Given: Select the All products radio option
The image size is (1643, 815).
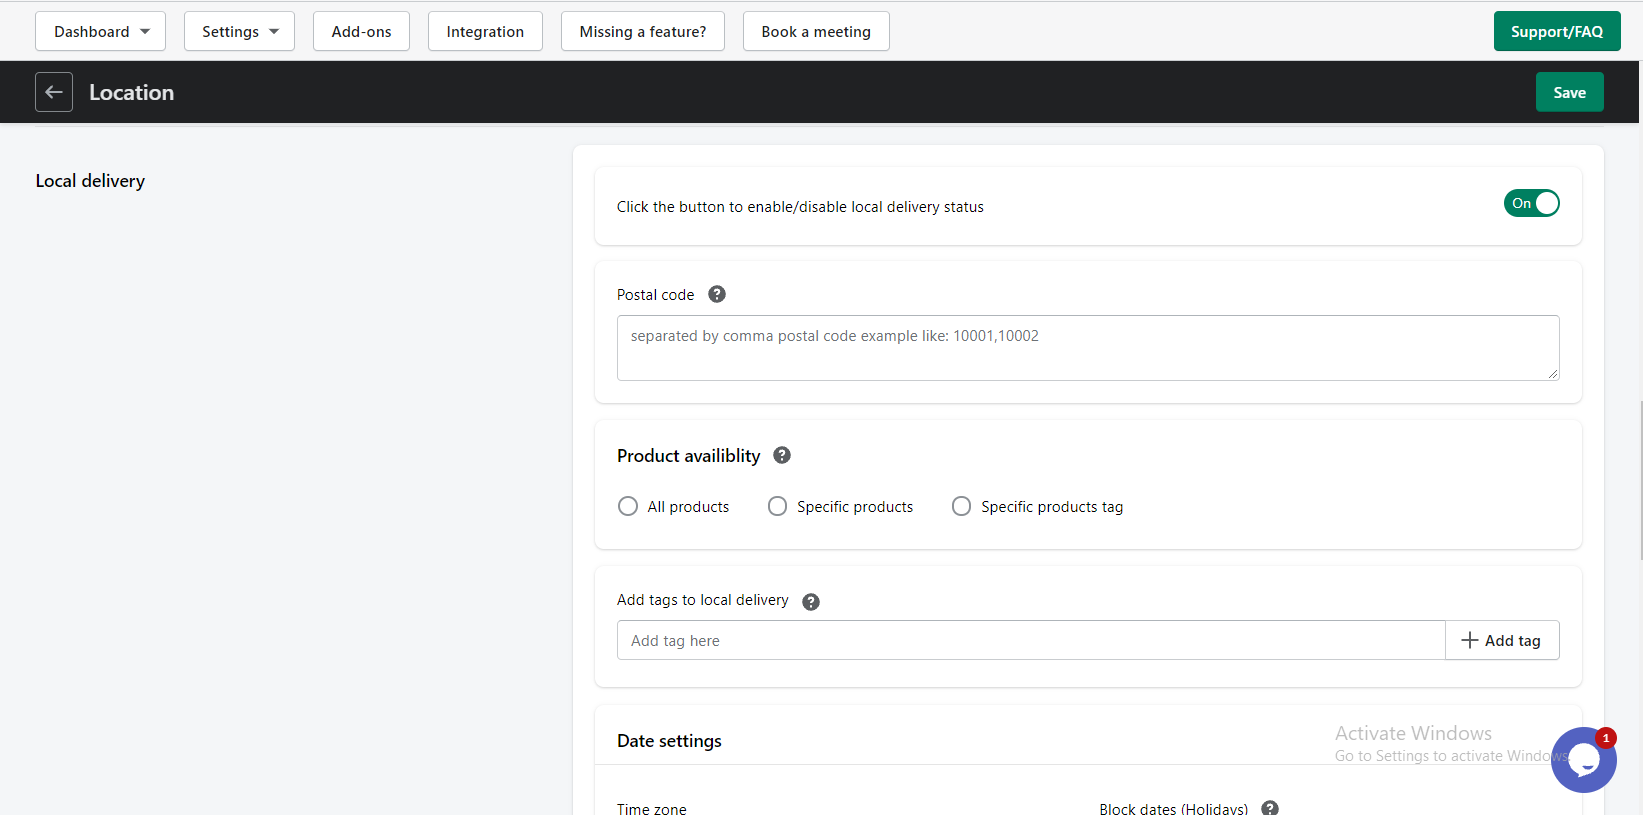Looking at the screenshot, I should coord(628,506).
